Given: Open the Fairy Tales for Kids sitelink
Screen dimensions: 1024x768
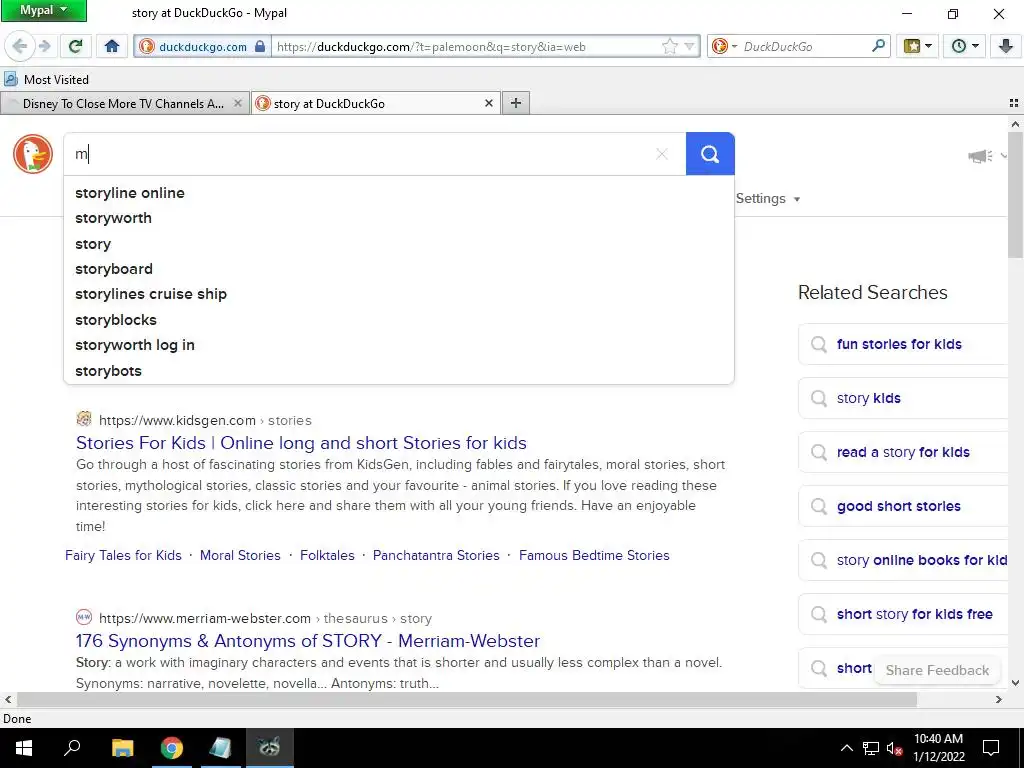Looking at the screenshot, I should click(x=123, y=555).
